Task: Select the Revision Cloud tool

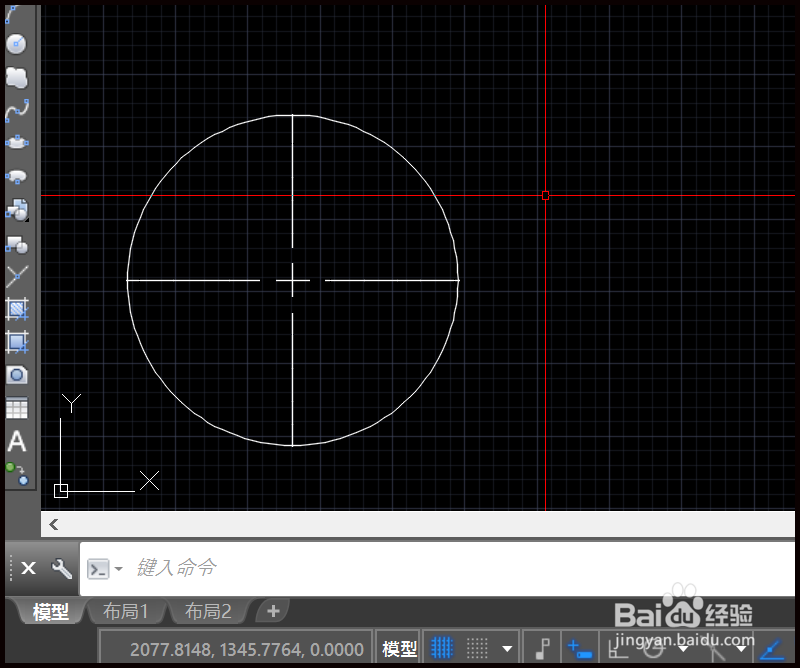Action: (x=16, y=78)
